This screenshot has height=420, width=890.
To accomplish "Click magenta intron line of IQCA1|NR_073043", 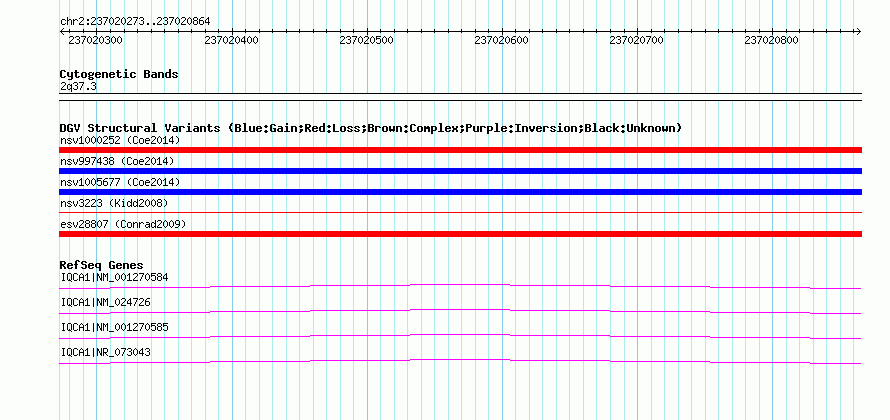I will point(460,362).
